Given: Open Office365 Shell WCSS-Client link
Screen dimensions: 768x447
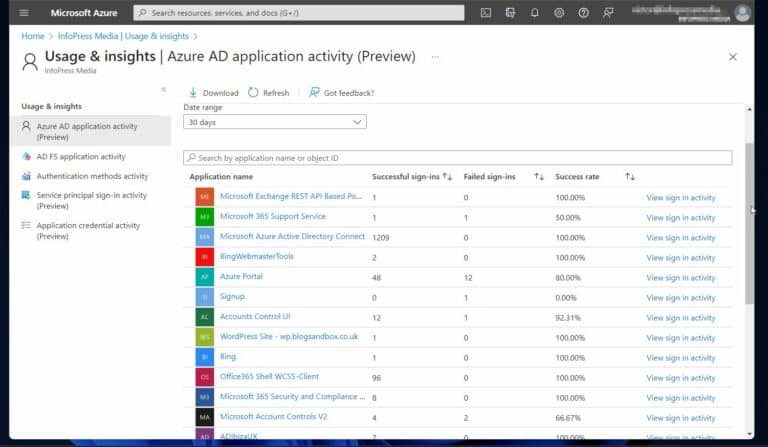Looking at the screenshot, I should pos(269,376).
